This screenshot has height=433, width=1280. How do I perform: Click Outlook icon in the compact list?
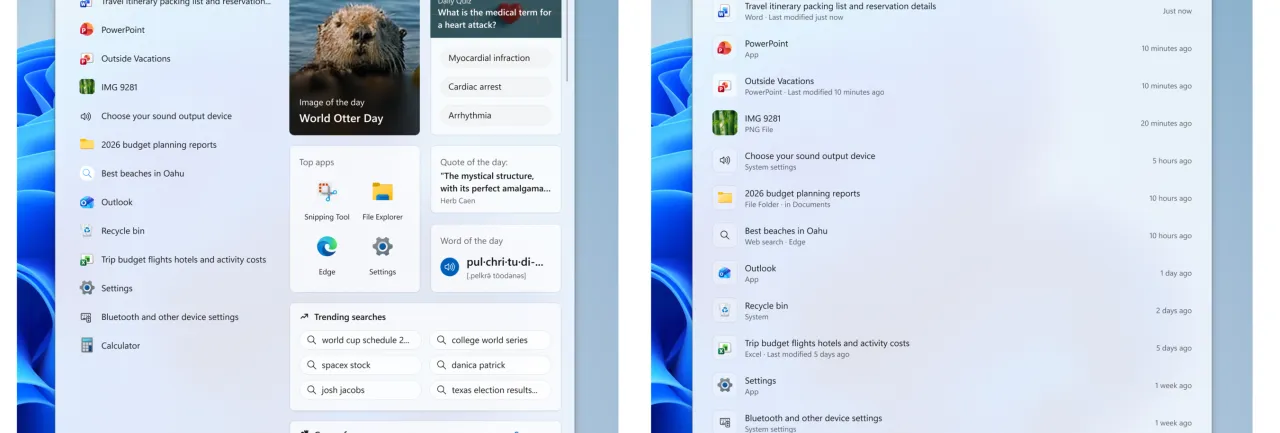tap(87, 202)
